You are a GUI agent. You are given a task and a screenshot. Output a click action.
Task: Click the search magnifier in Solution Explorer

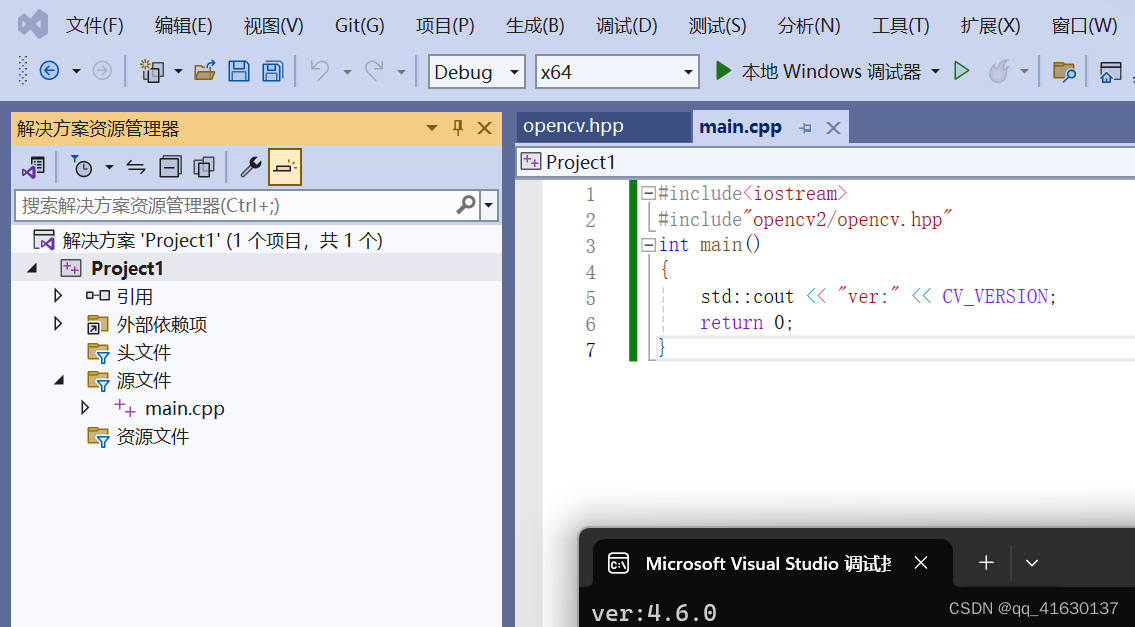click(x=464, y=204)
